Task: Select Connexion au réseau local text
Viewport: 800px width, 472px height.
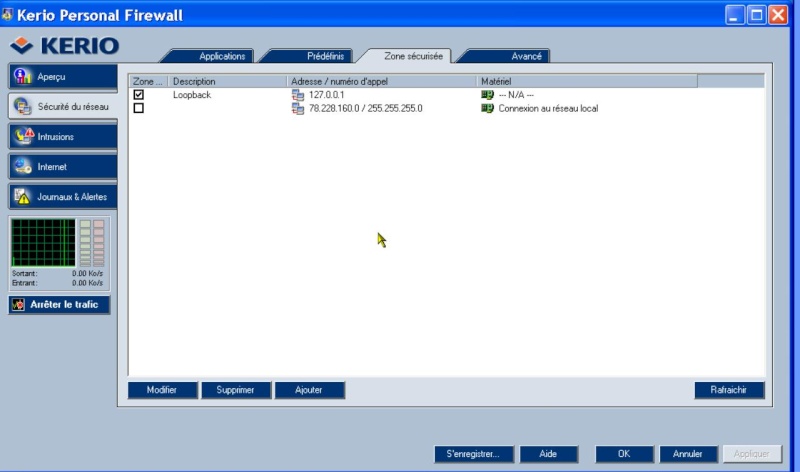Action: tap(548, 108)
